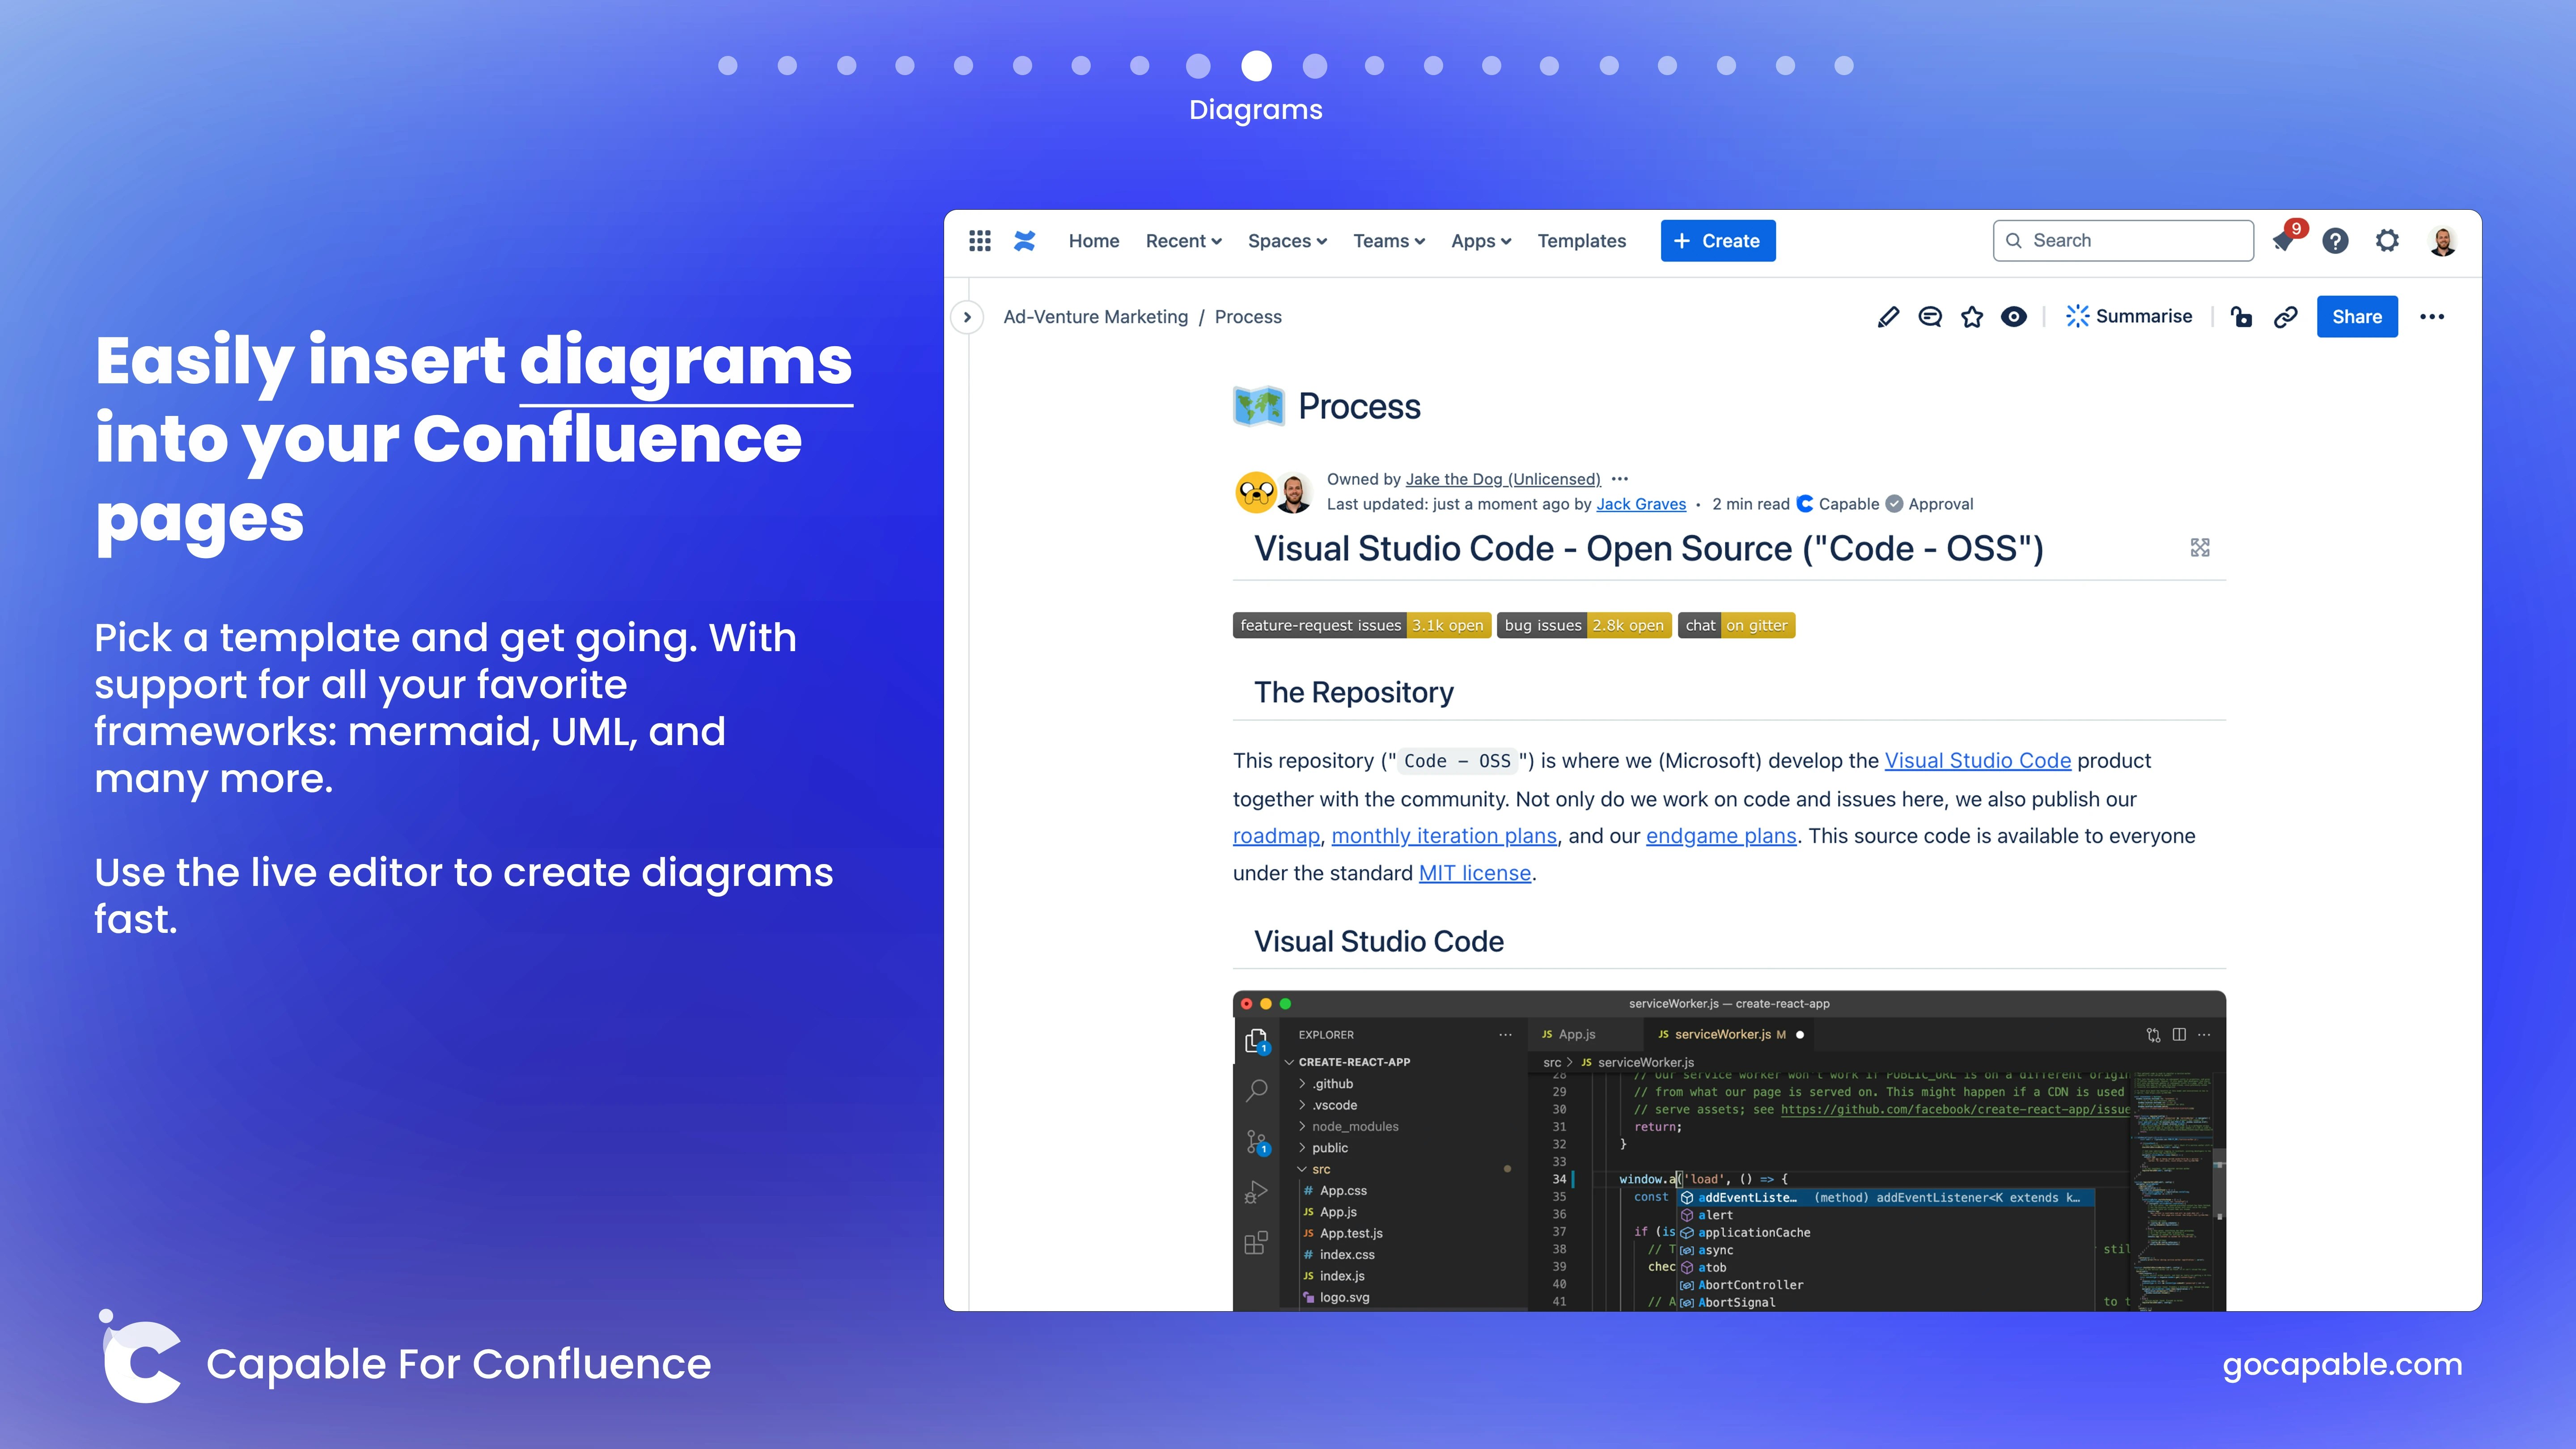Expand the .github folder

(x=1326, y=1084)
